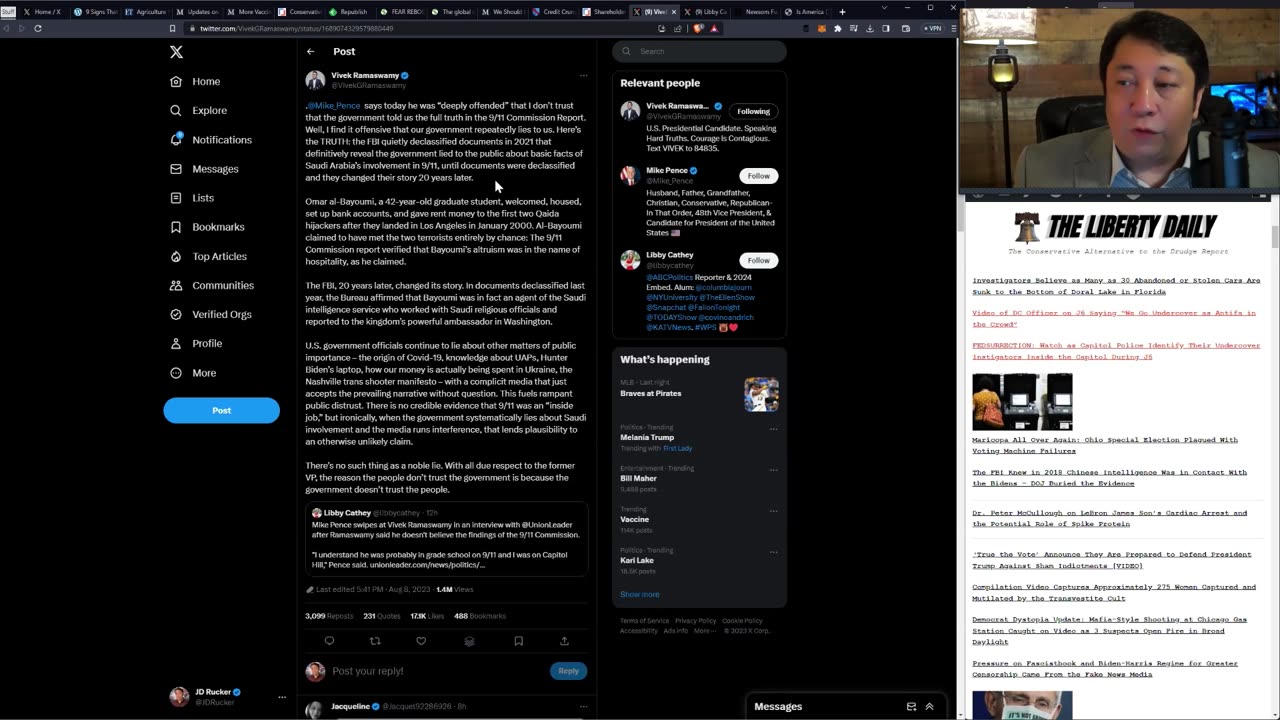Viewport: 1280px width, 720px height.
Task: Reload the page with the browser refresh icon
Action: 37,28
